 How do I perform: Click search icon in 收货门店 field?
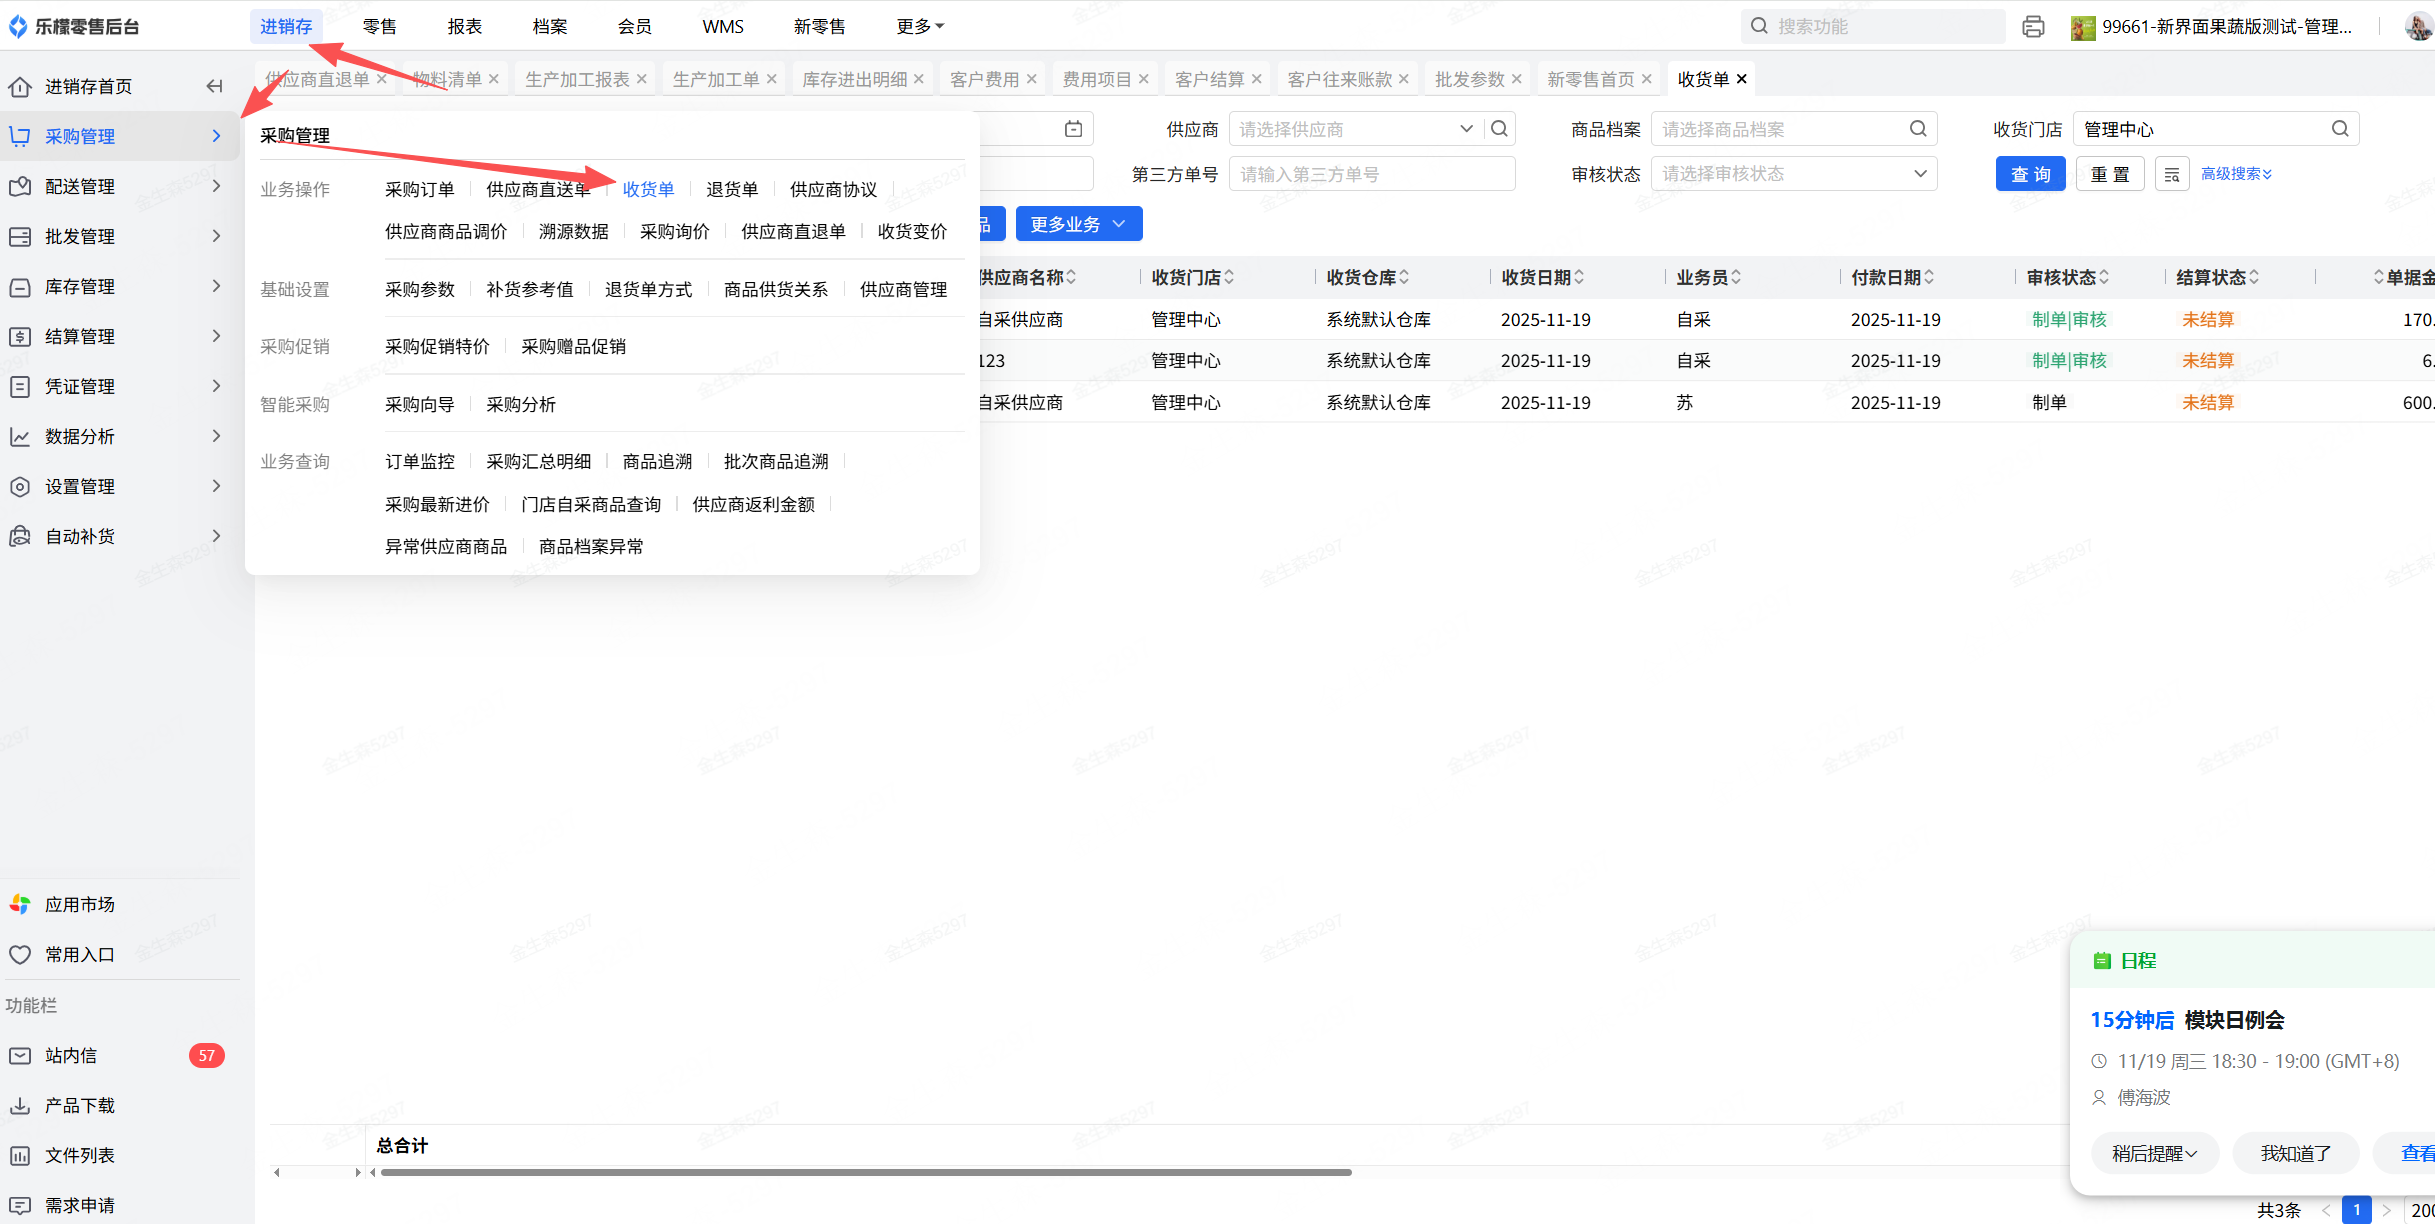click(x=2340, y=129)
